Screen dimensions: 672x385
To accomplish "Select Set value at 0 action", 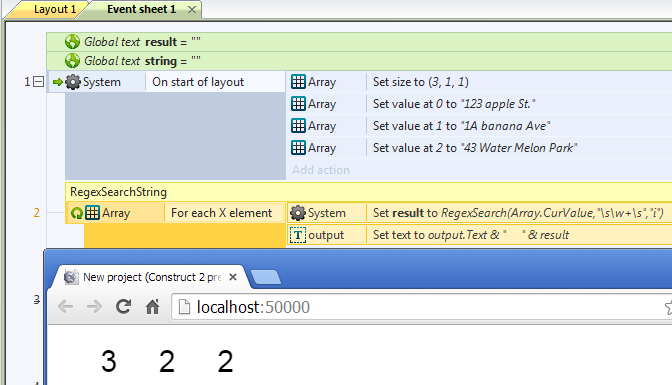I will pyautogui.click(x=454, y=104).
